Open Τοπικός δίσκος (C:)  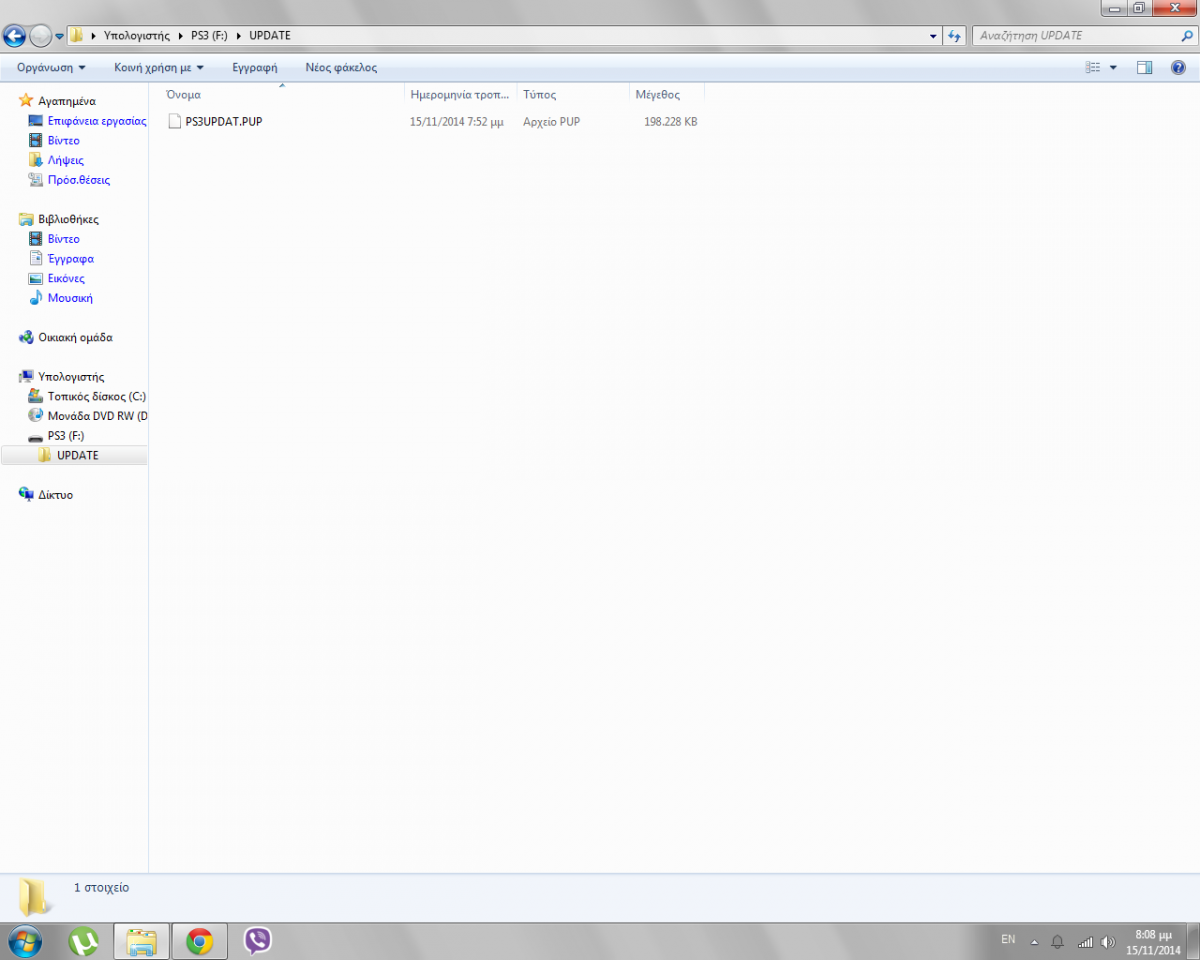point(97,396)
